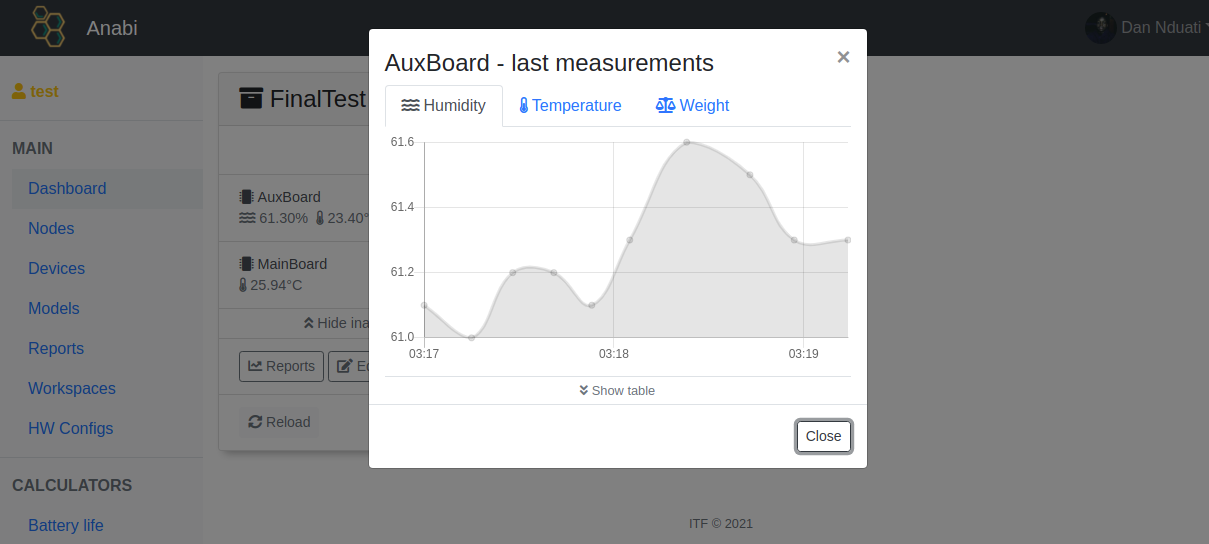Click the AuxBoard chip icon in node list
Screen dimensions: 1209x544
246,197
